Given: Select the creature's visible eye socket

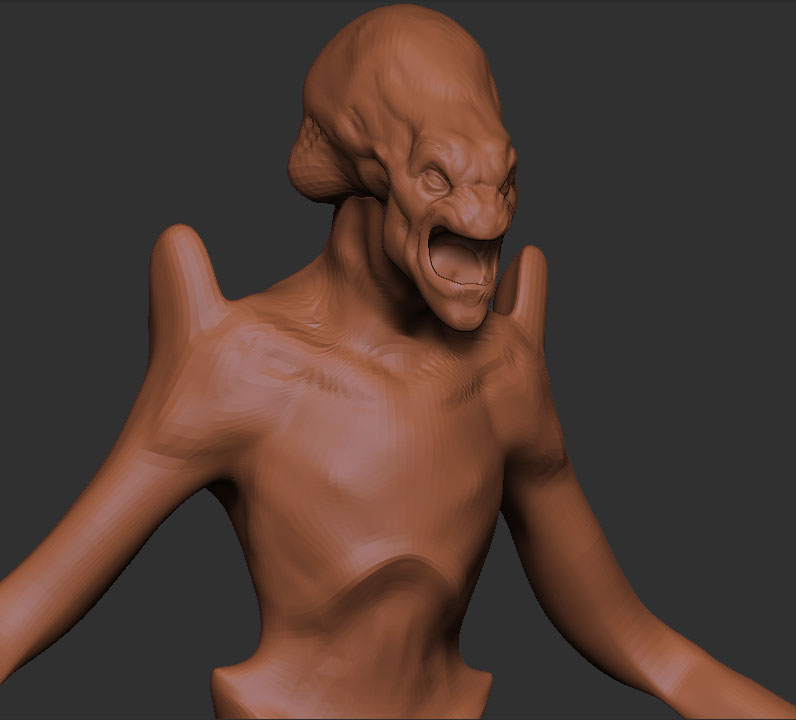Looking at the screenshot, I should [x=437, y=180].
